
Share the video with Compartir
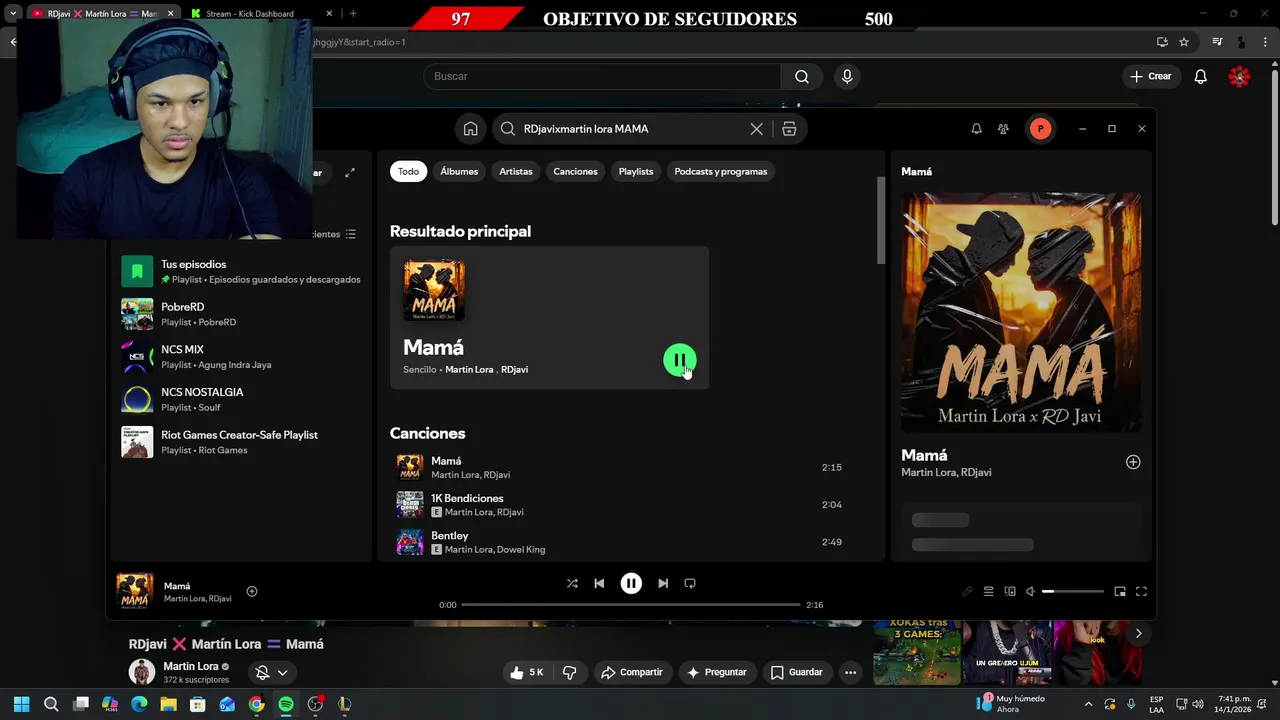631,673
